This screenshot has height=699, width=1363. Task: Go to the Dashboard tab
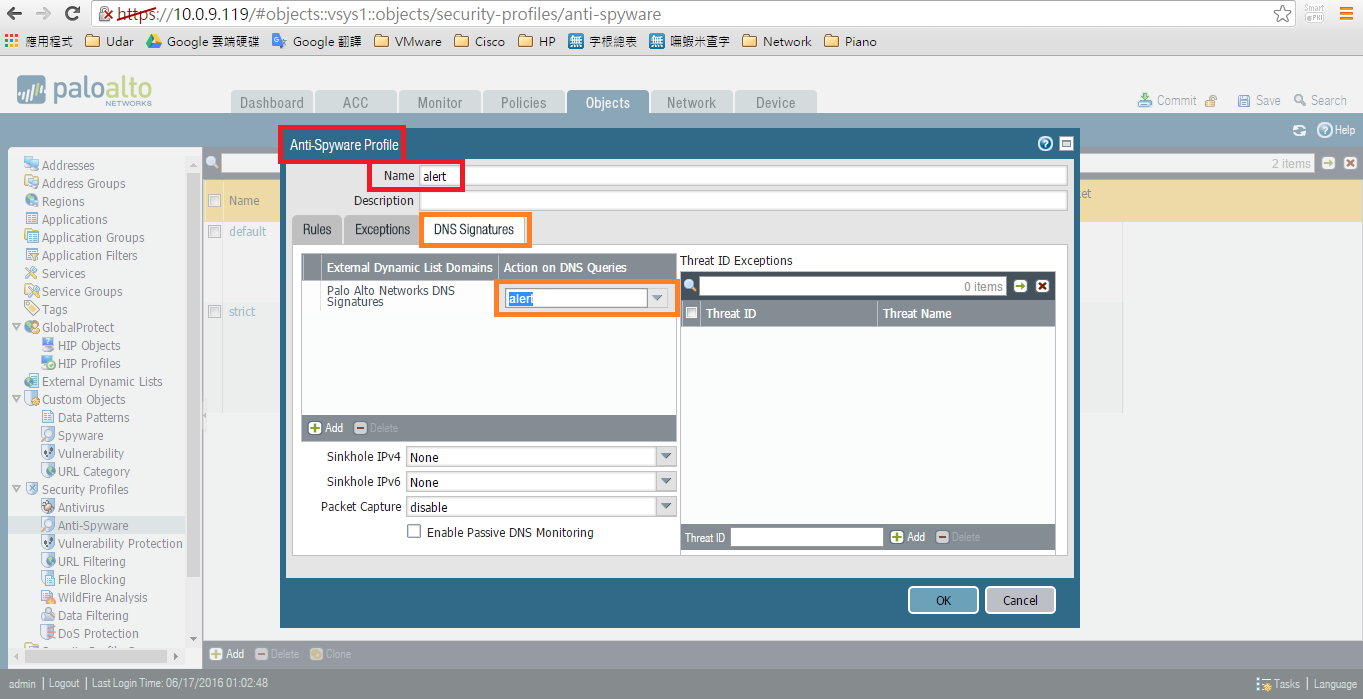[x=272, y=102]
